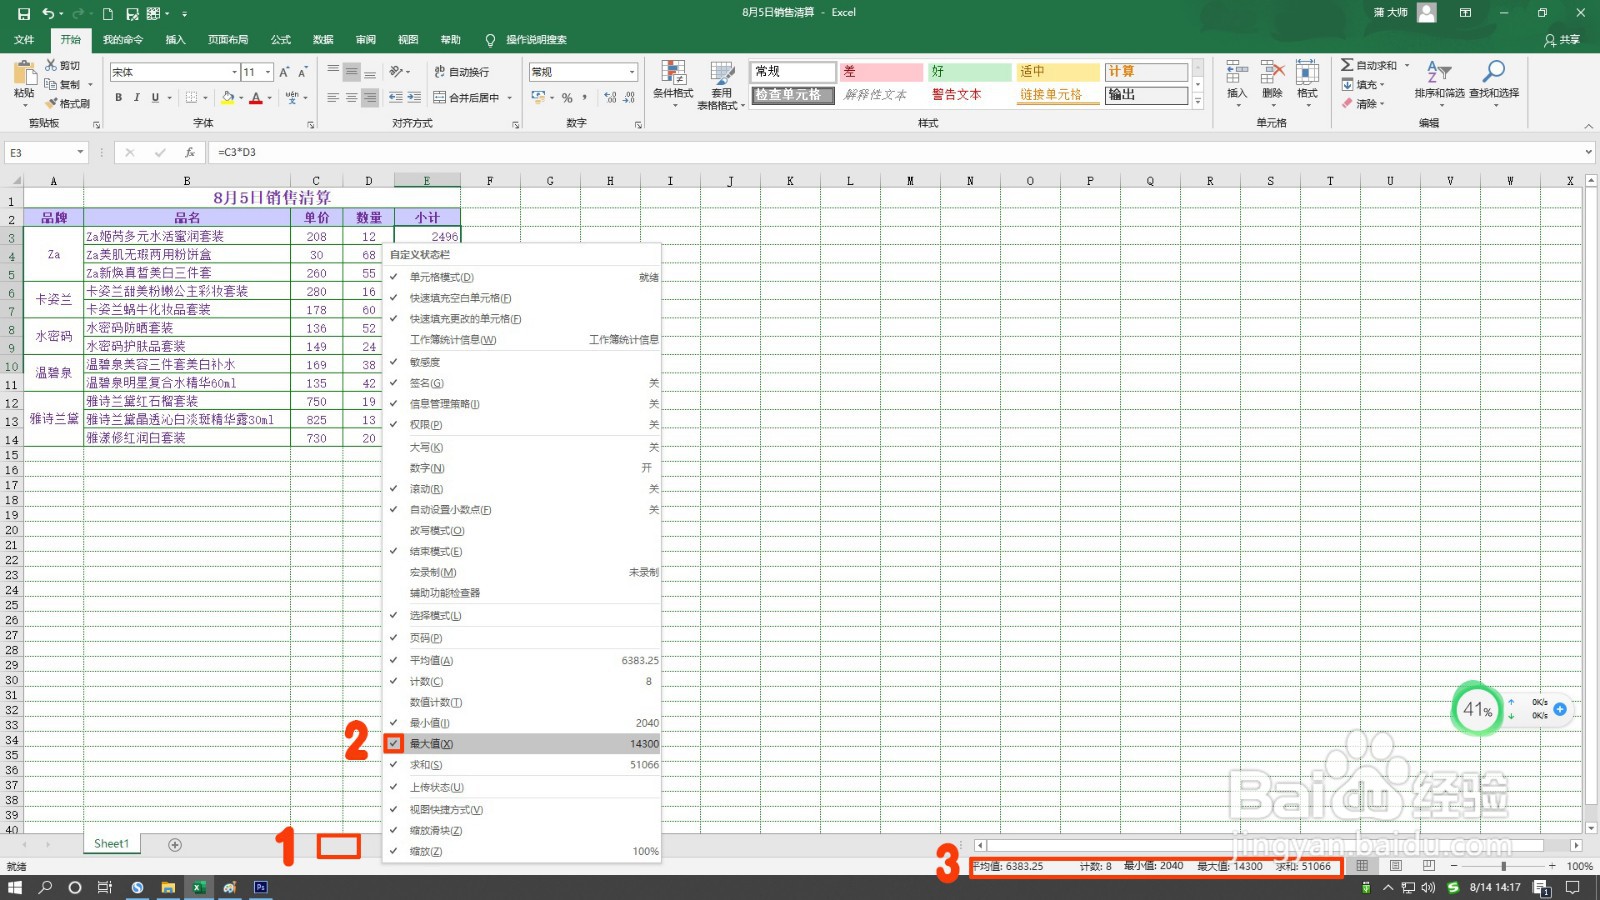
Task: Switch to the 插入 (Insert) ribbon tab
Action: [x=175, y=40]
